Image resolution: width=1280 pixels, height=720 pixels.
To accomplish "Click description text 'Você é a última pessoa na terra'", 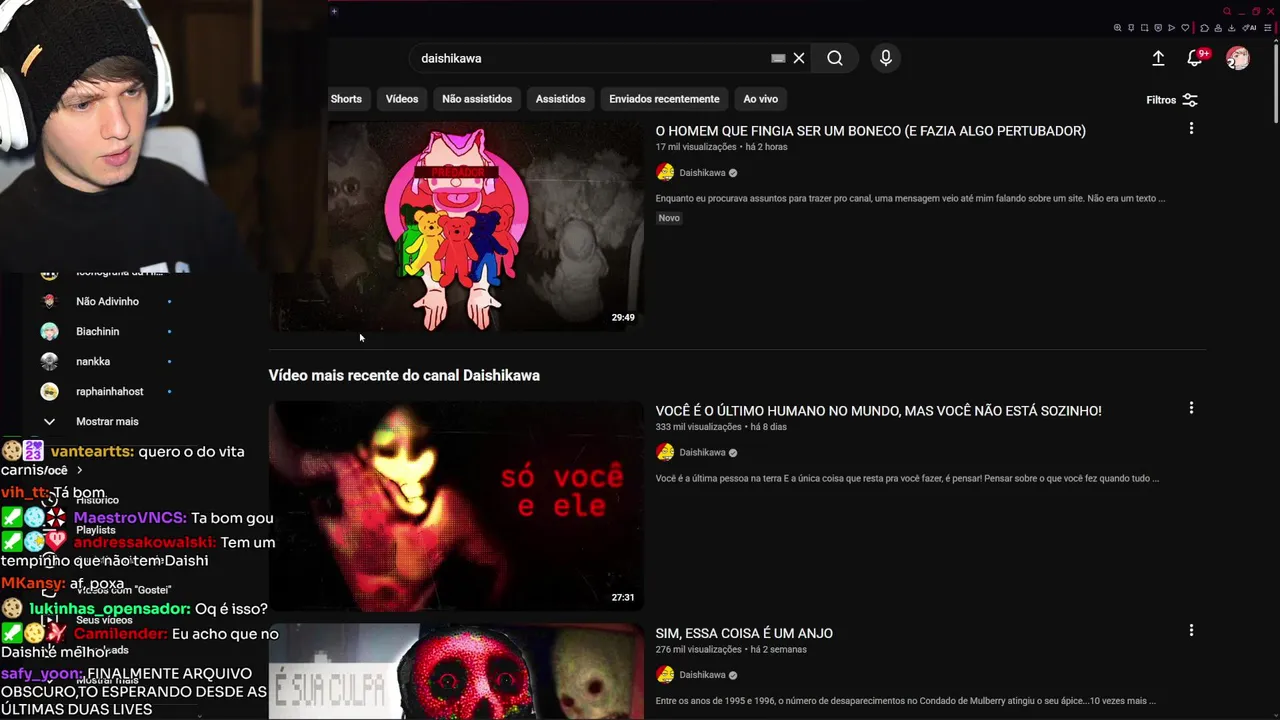I will (907, 478).
